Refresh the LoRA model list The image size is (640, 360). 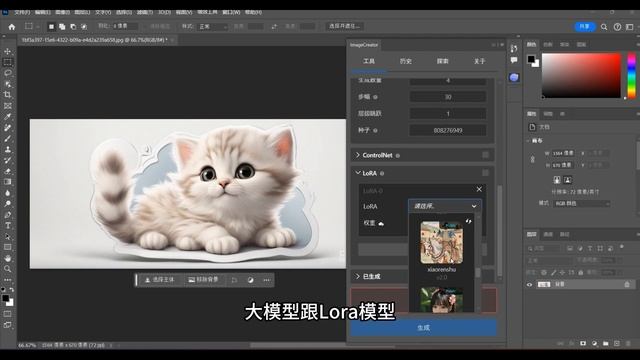click(x=468, y=222)
